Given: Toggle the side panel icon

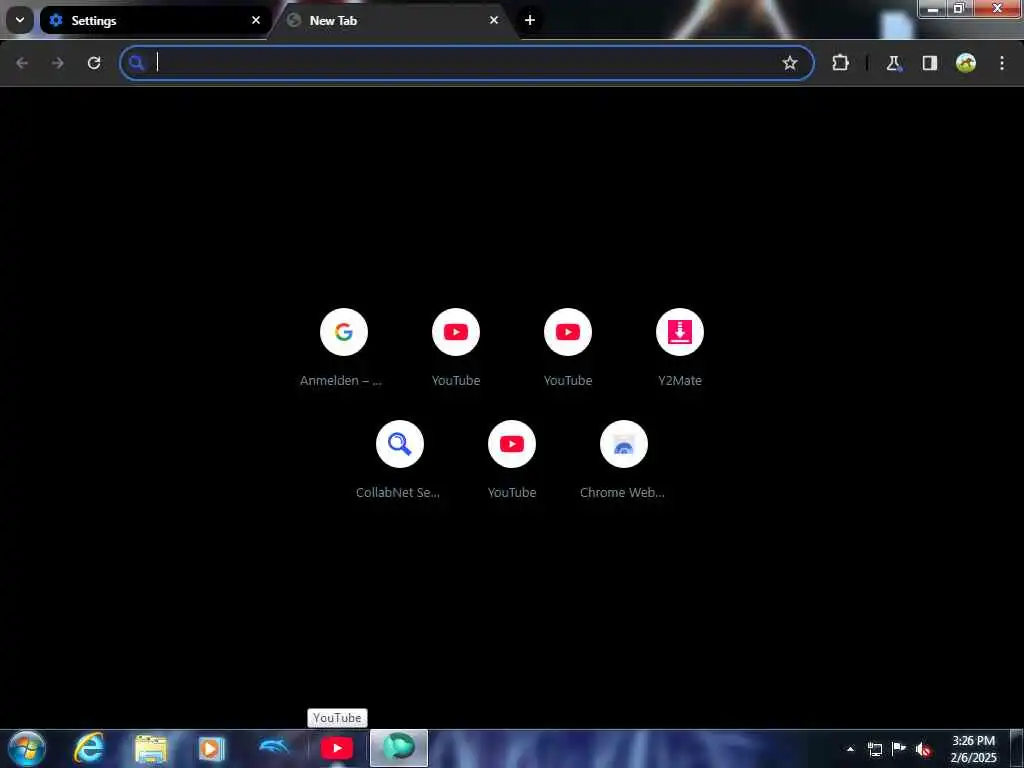Looking at the screenshot, I should pyautogui.click(x=929, y=63).
